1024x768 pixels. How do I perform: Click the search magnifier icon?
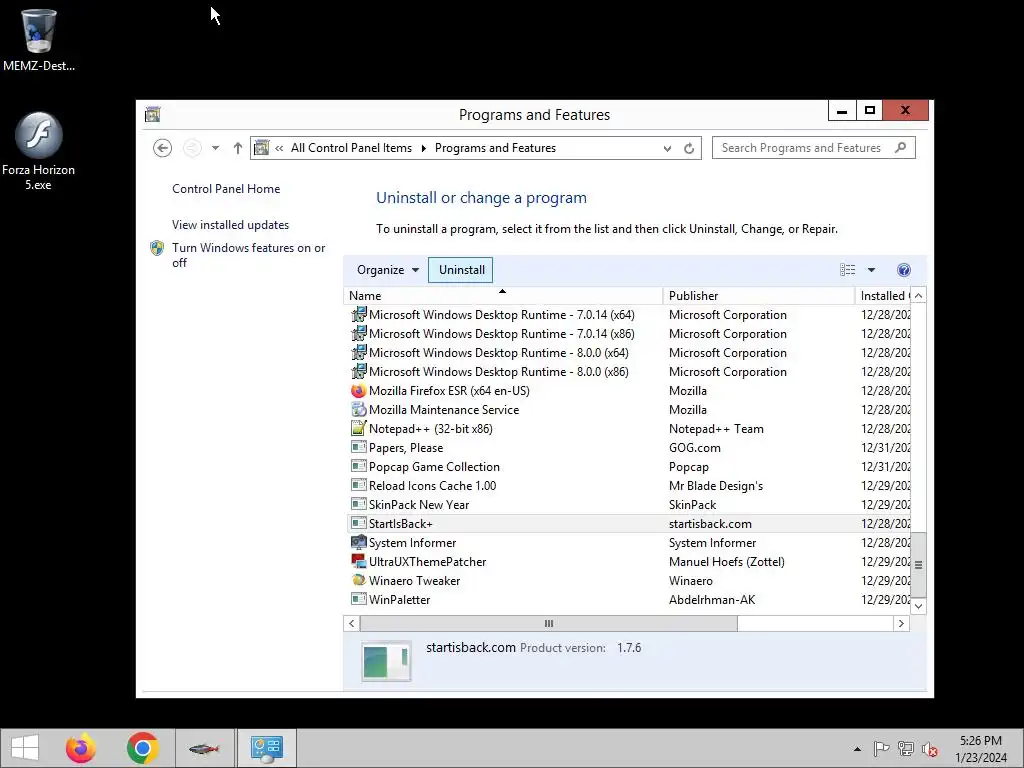coord(901,148)
